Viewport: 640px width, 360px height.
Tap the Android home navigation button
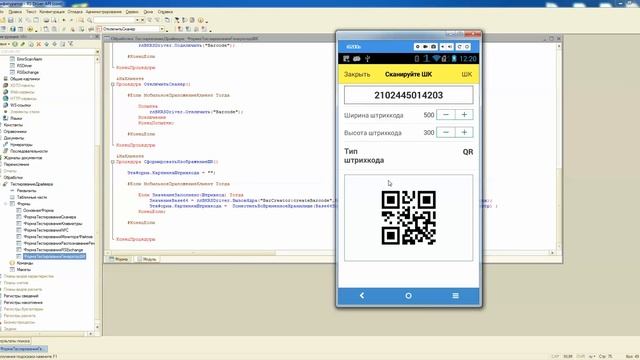click(x=408, y=296)
